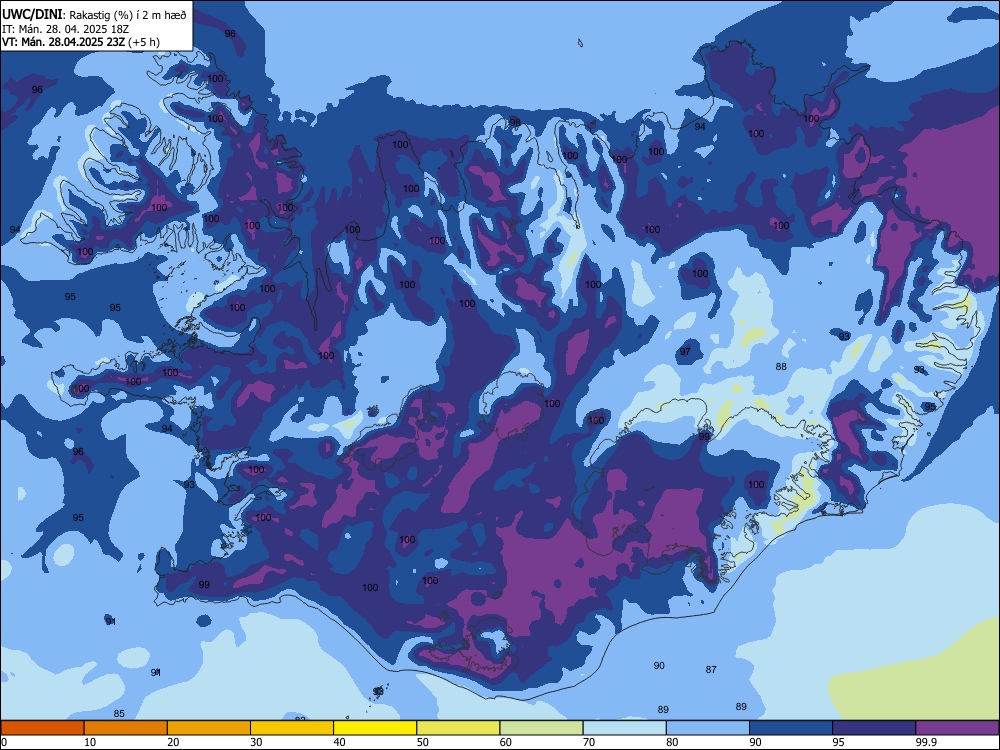Screen dimensions: 1000x750
Task: Click the IT: Mán. 28. 04. 2025 18Z line
Action: [66, 29]
